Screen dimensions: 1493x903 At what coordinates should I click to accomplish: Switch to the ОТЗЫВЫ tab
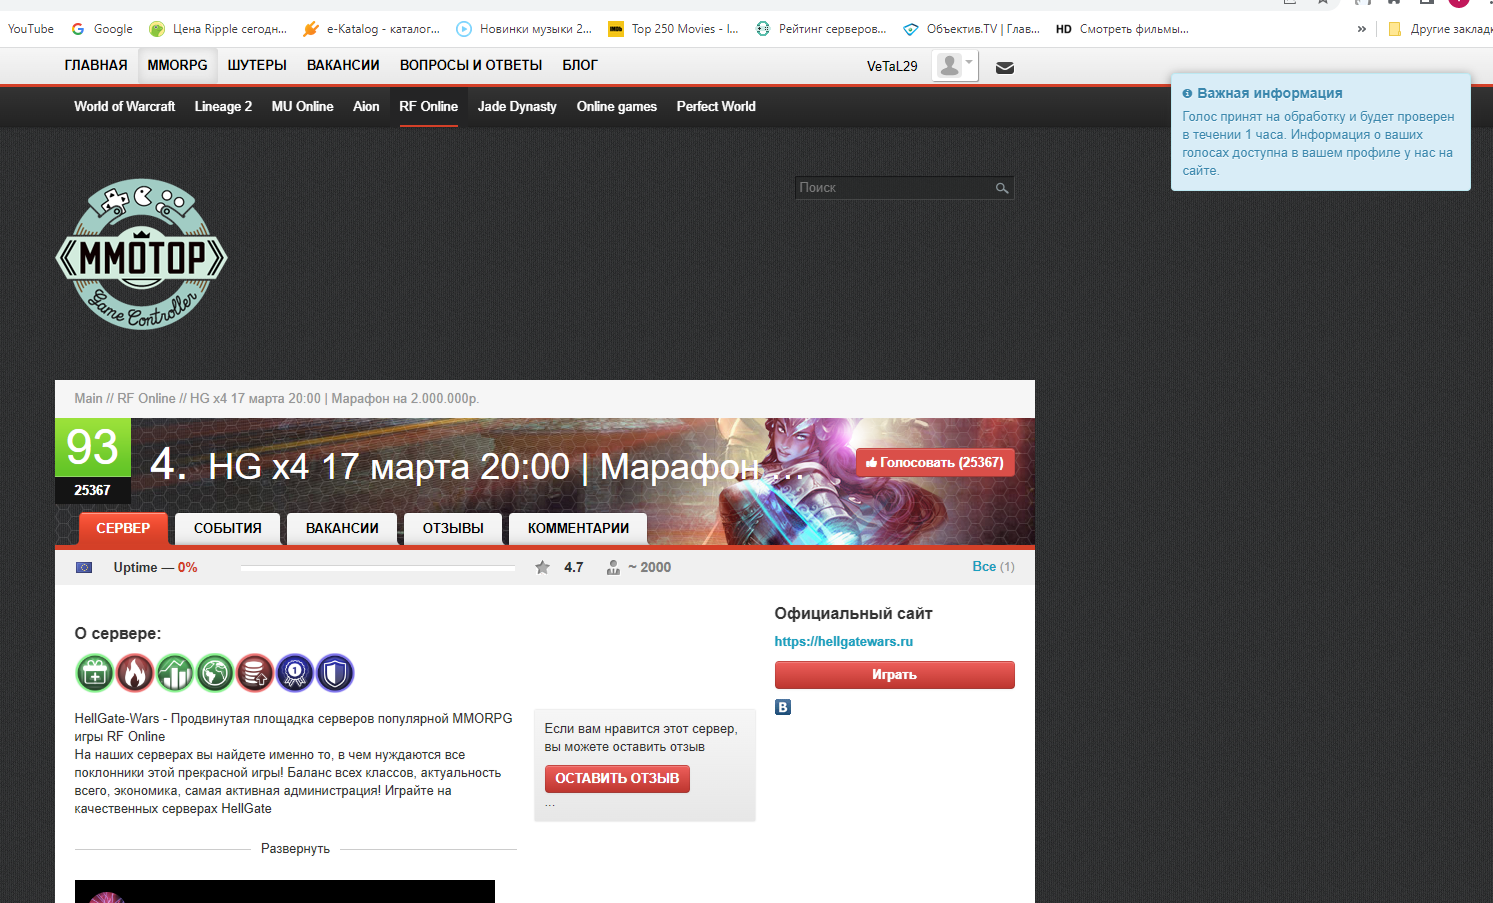click(453, 528)
